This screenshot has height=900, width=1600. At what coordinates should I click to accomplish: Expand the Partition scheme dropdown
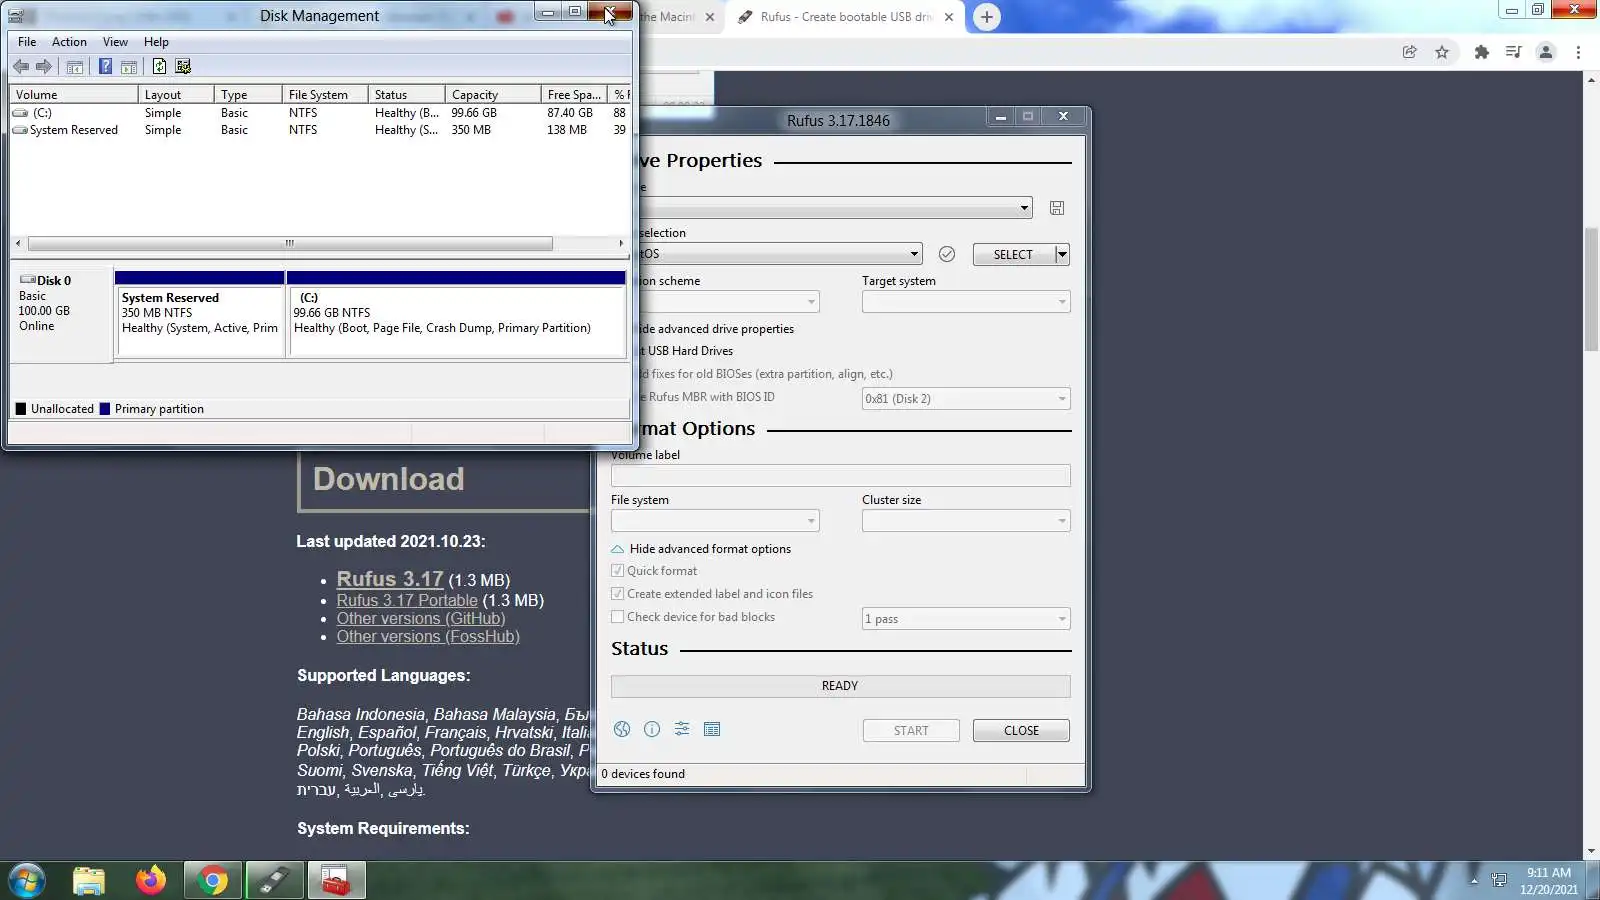click(811, 302)
